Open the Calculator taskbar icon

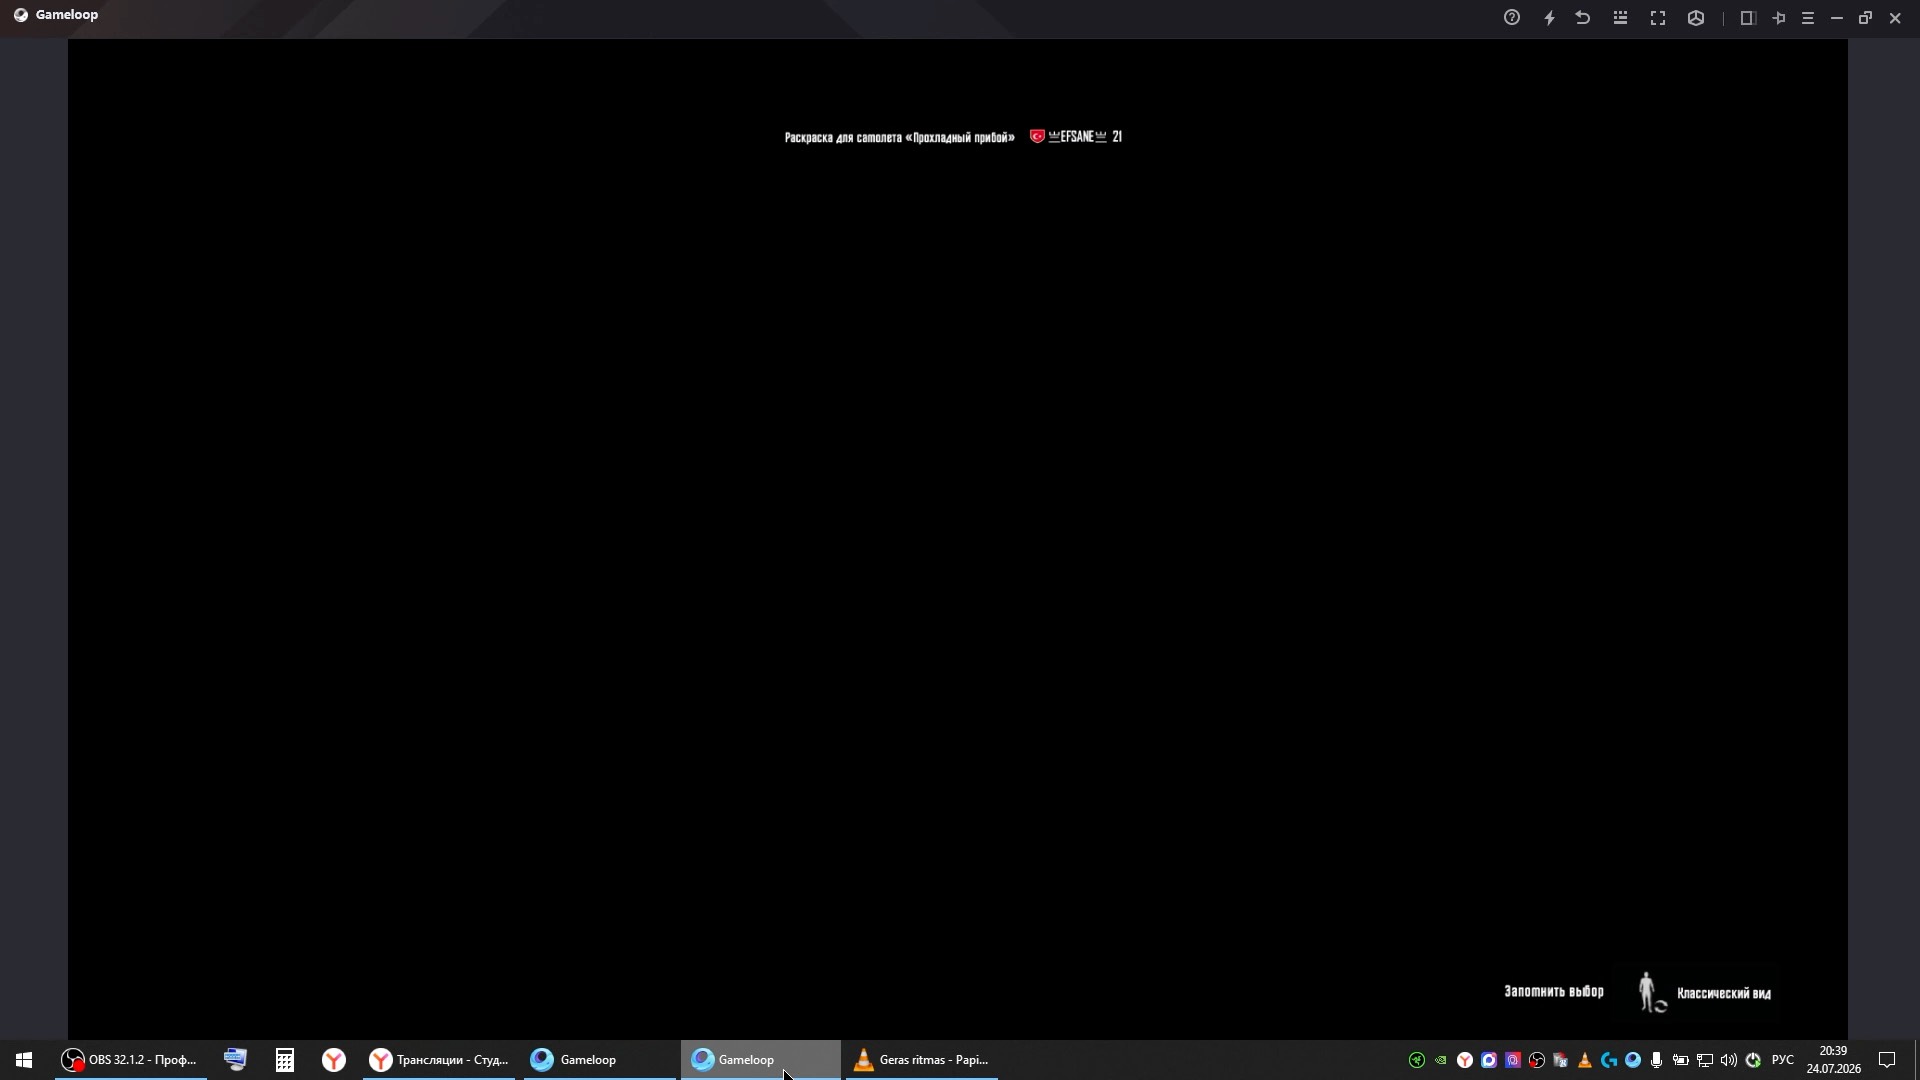pyautogui.click(x=285, y=1060)
